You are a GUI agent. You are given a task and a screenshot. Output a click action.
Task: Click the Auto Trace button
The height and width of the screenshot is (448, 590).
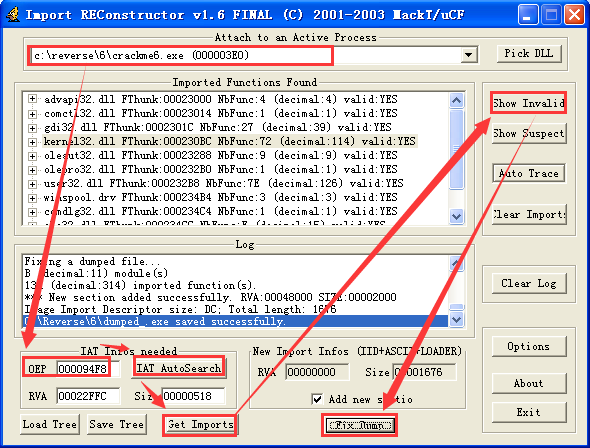click(x=529, y=173)
